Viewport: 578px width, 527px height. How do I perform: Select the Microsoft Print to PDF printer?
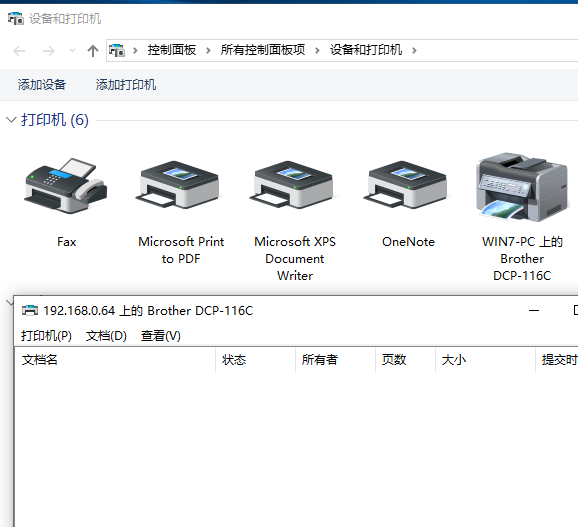[x=181, y=186]
